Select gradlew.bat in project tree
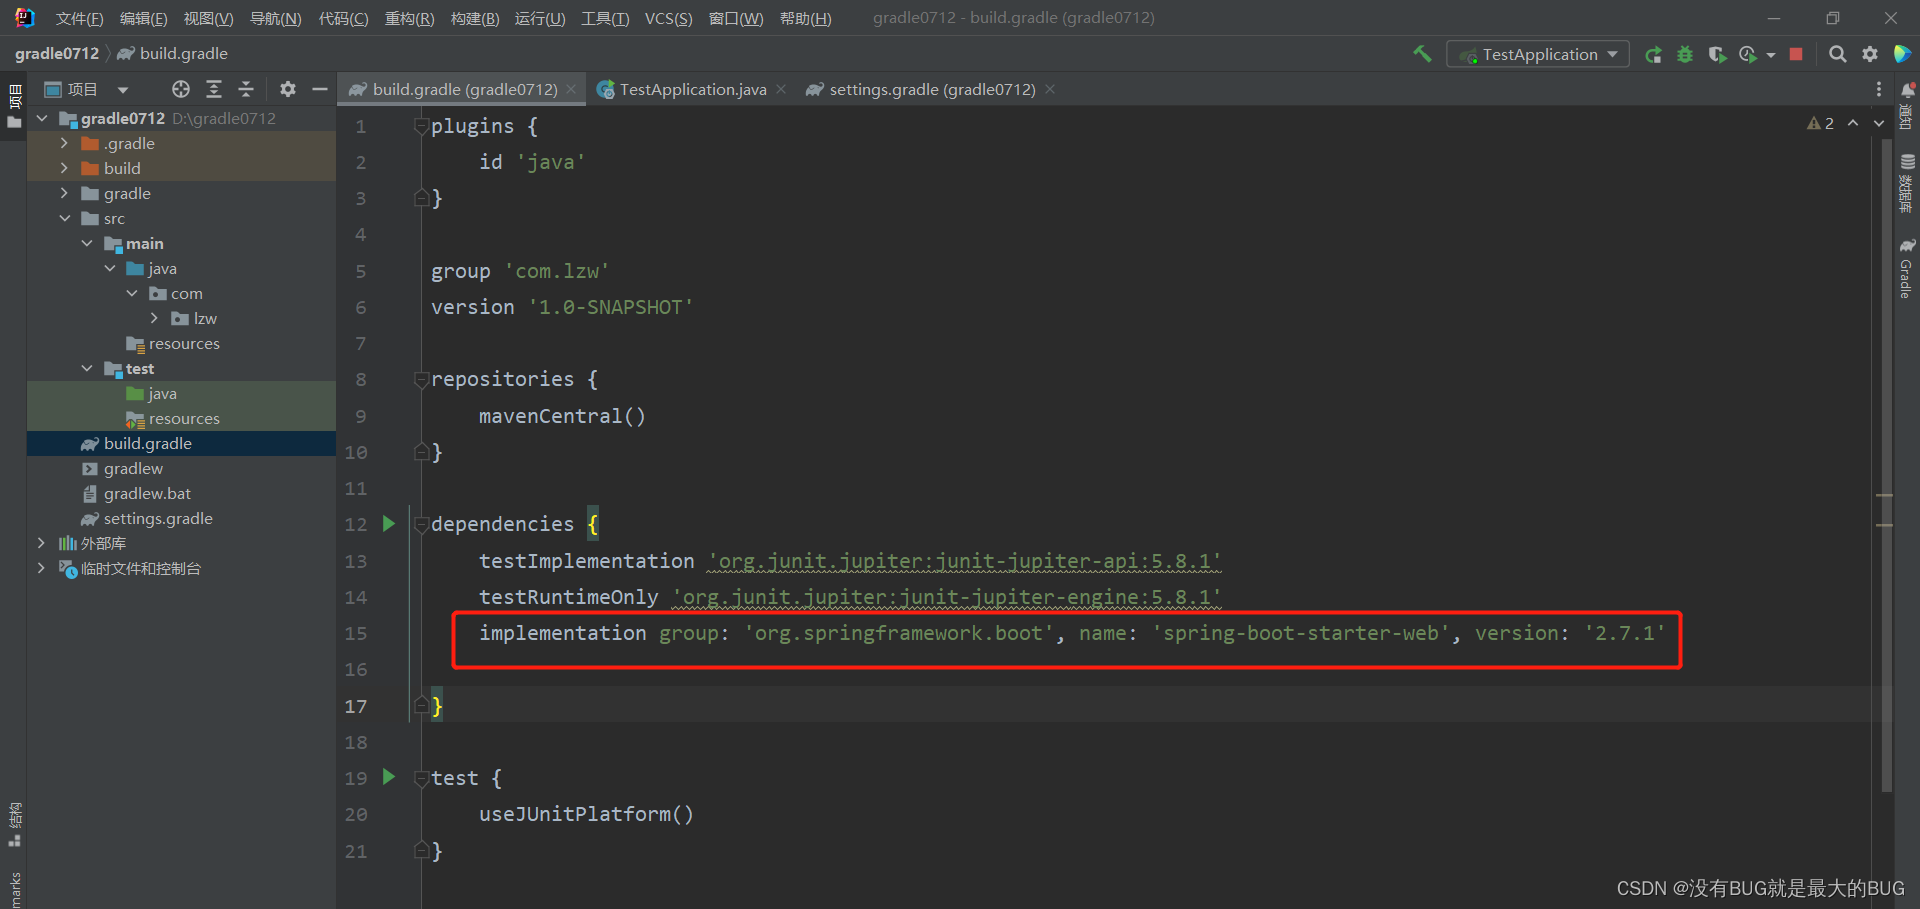Image resolution: width=1920 pixels, height=909 pixels. (x=147, y=494)
